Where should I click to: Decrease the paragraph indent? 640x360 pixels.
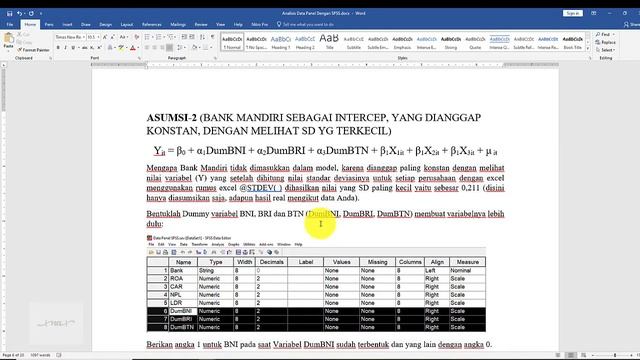(184, 37)
